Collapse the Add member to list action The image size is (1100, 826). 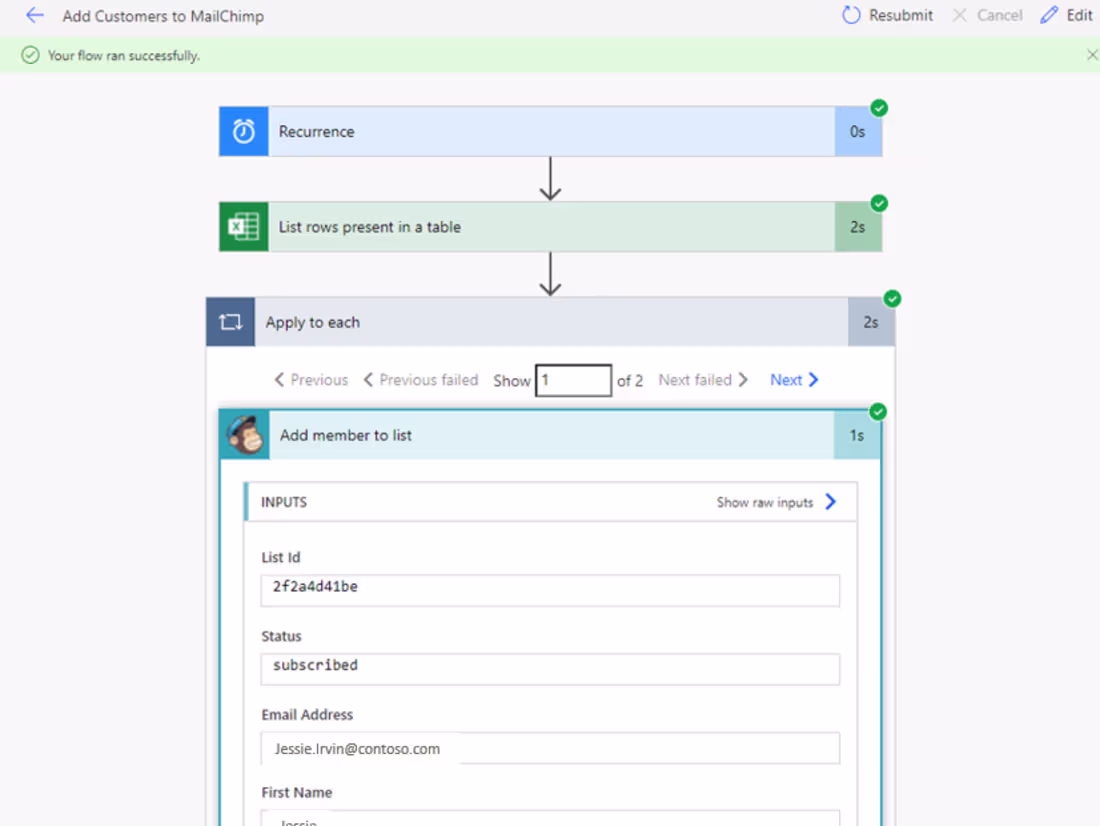click(x=550, y=435)
